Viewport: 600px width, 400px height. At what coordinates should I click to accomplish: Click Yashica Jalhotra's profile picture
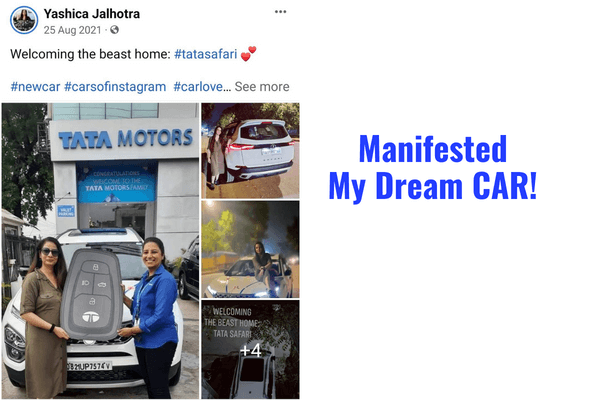[x=24, y=20]
